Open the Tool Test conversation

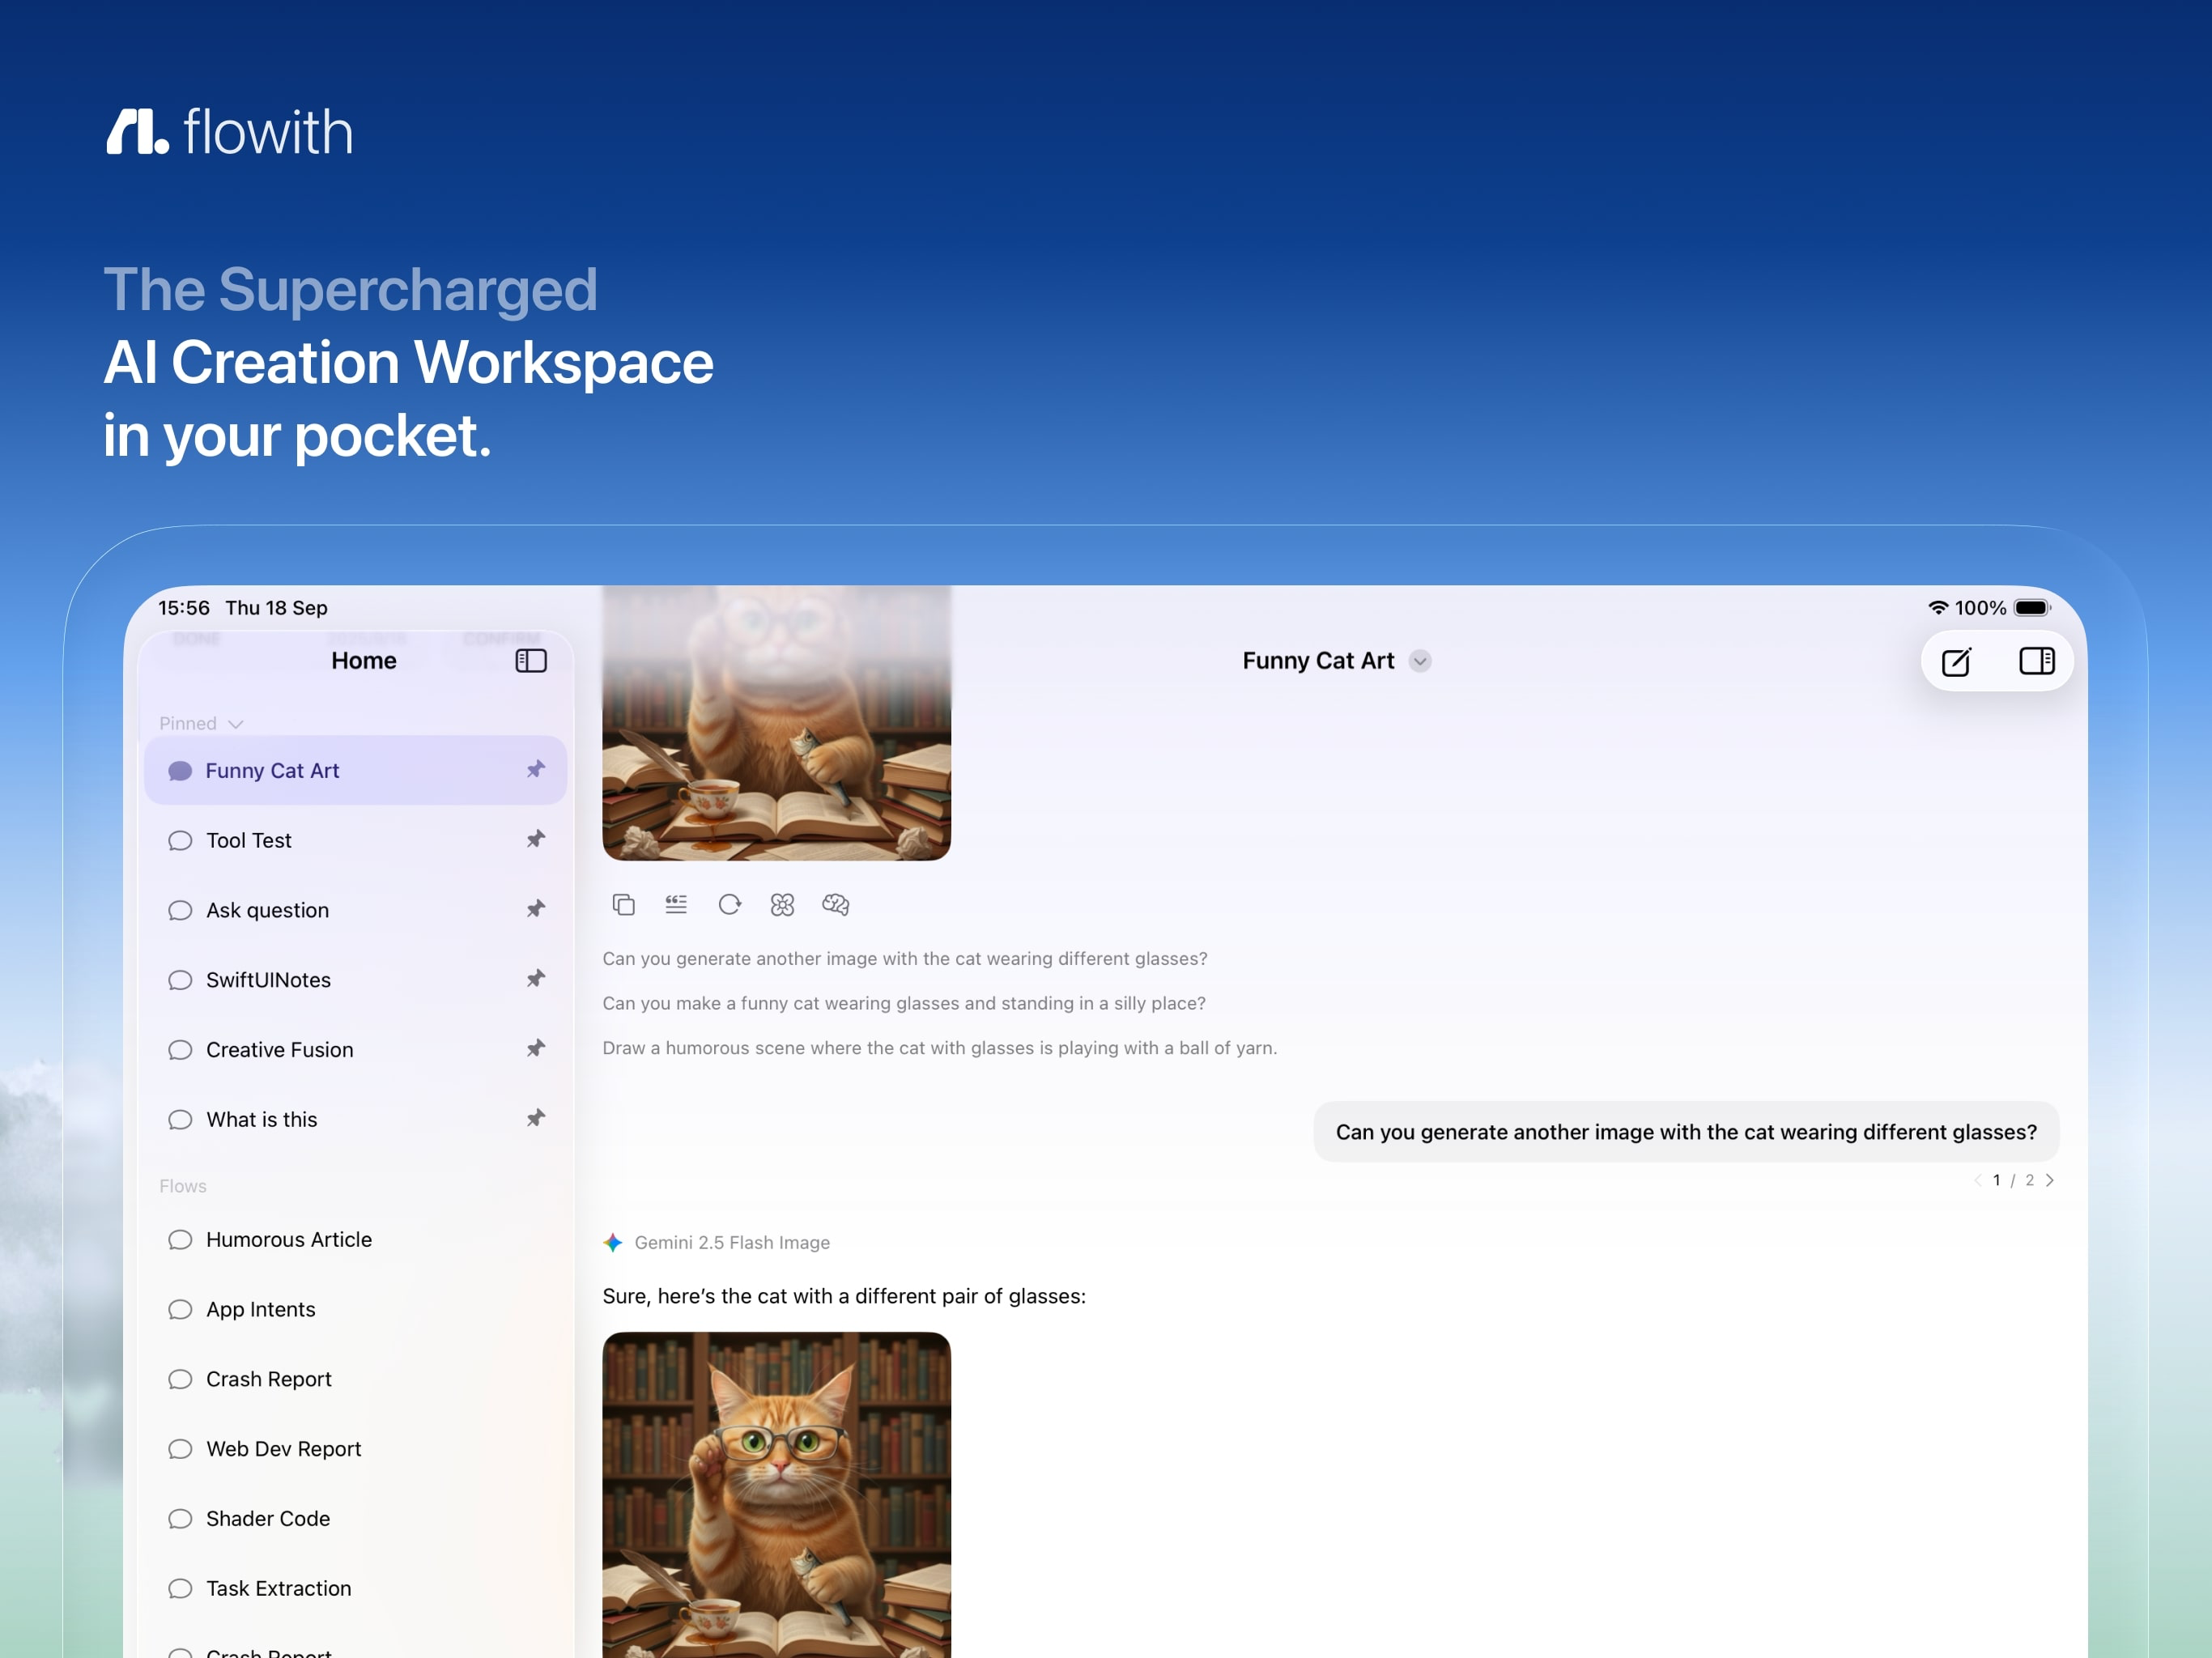(355, 840)
